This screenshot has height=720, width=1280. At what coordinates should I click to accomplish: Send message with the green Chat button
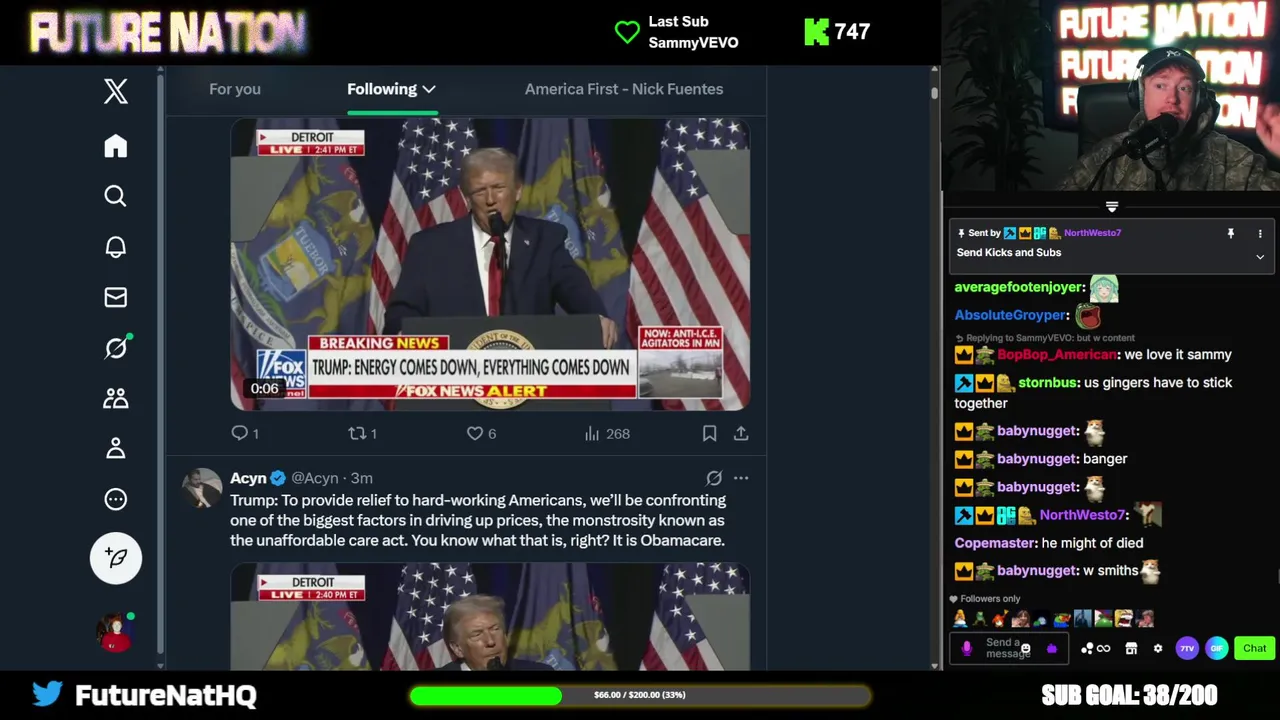point(1255,648)
